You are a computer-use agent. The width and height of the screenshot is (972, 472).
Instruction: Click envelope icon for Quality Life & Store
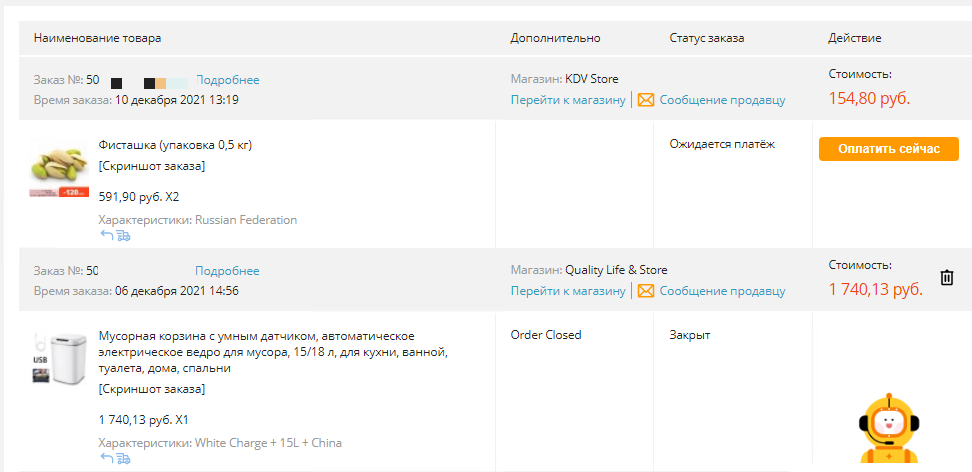click(646, 291)
